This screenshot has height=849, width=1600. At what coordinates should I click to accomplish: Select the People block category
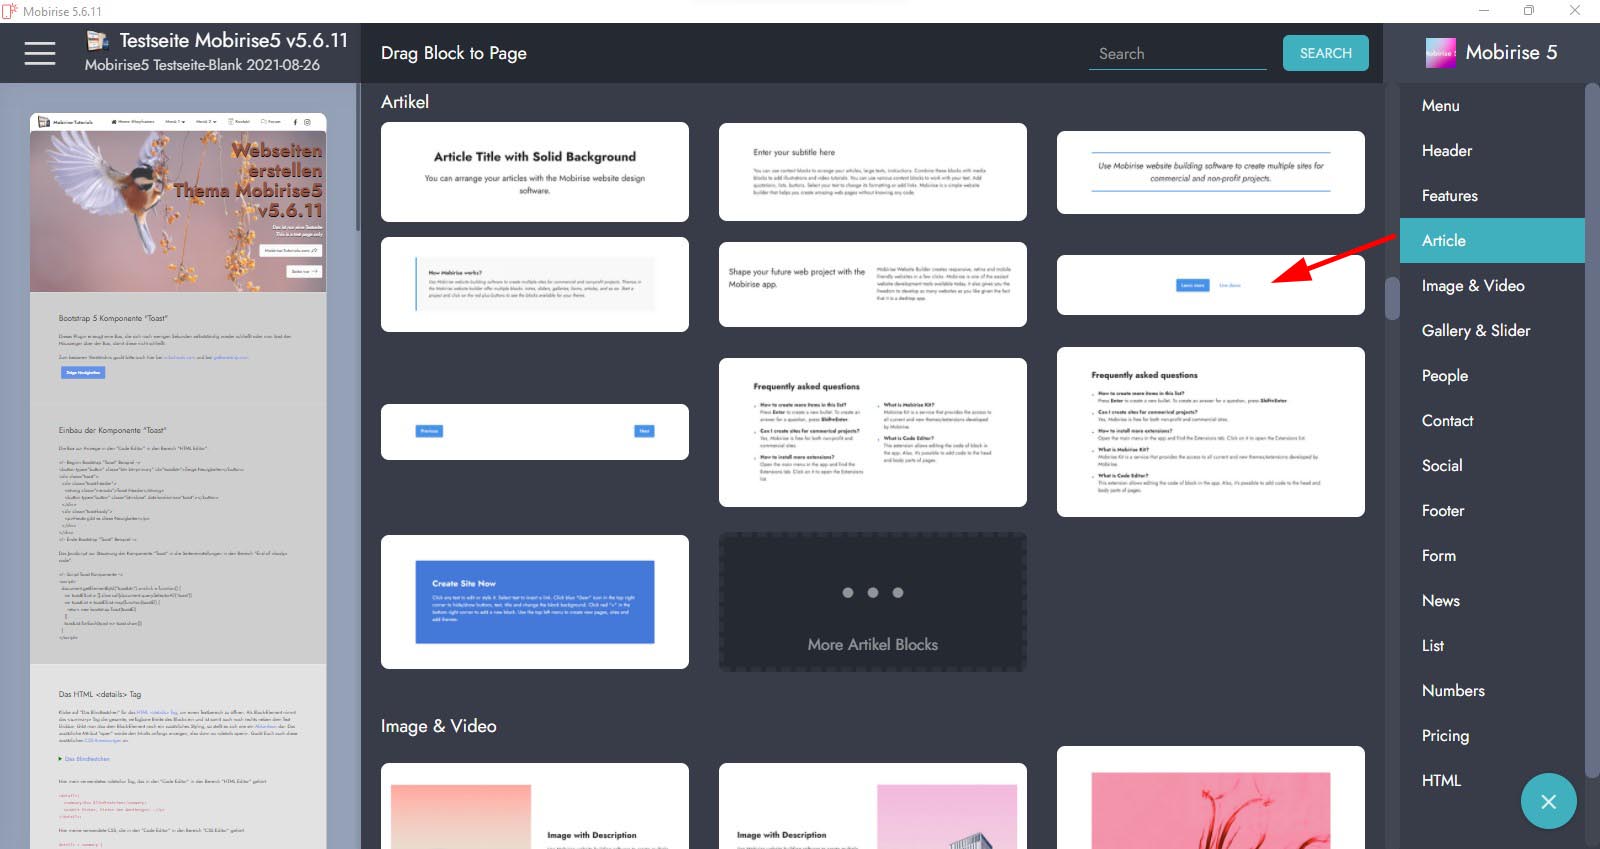[x=1492, y=375]
